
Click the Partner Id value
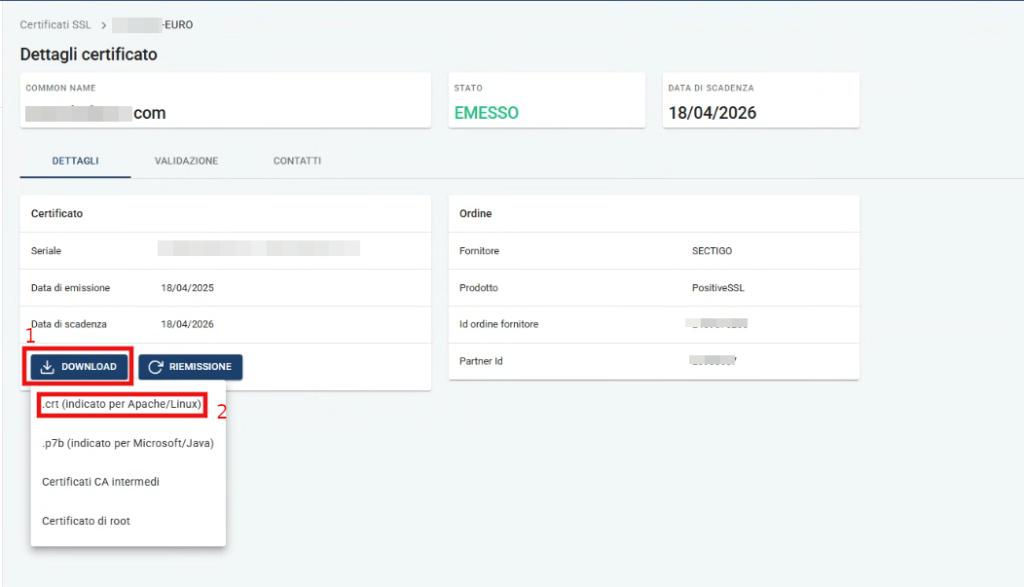click(713, 360)
